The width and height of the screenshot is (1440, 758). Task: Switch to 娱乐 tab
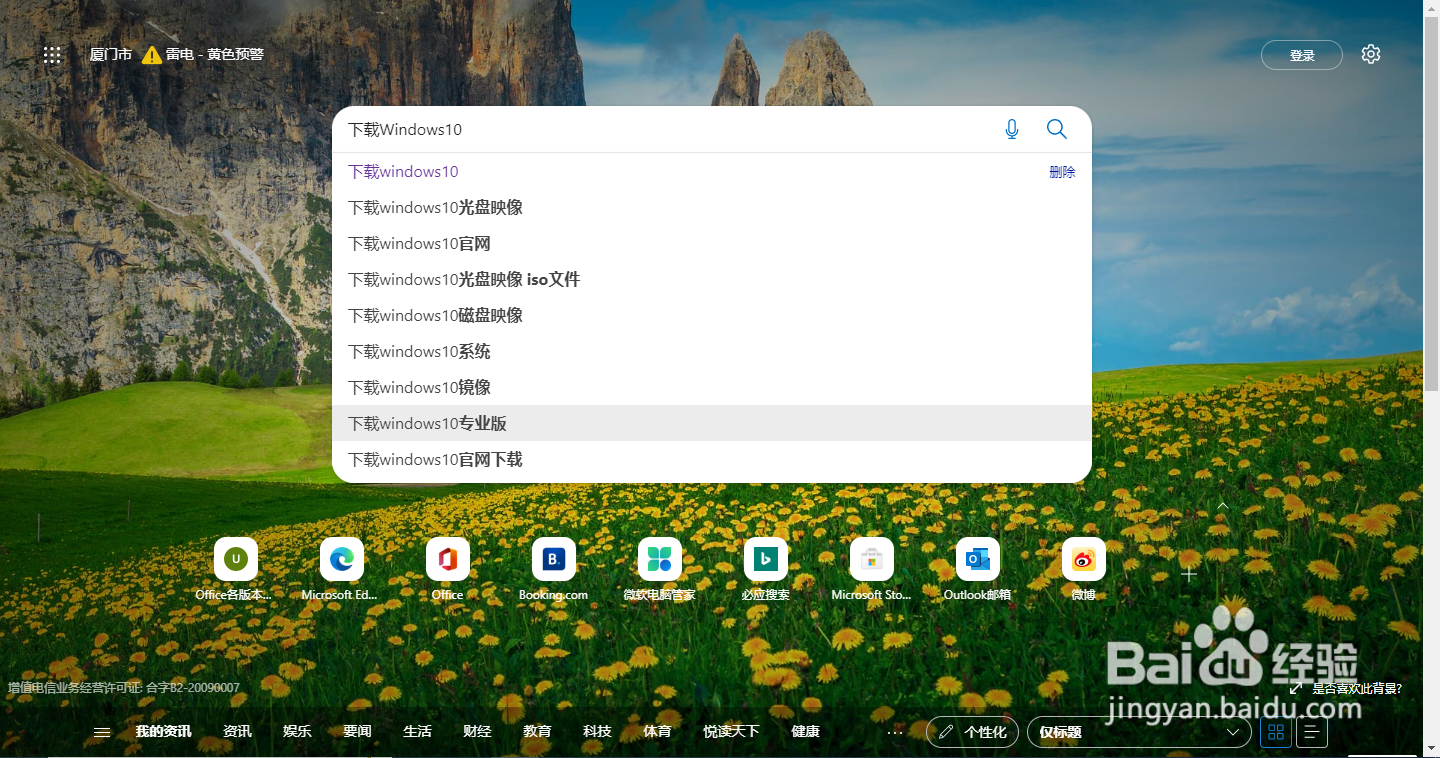(297, 732)
